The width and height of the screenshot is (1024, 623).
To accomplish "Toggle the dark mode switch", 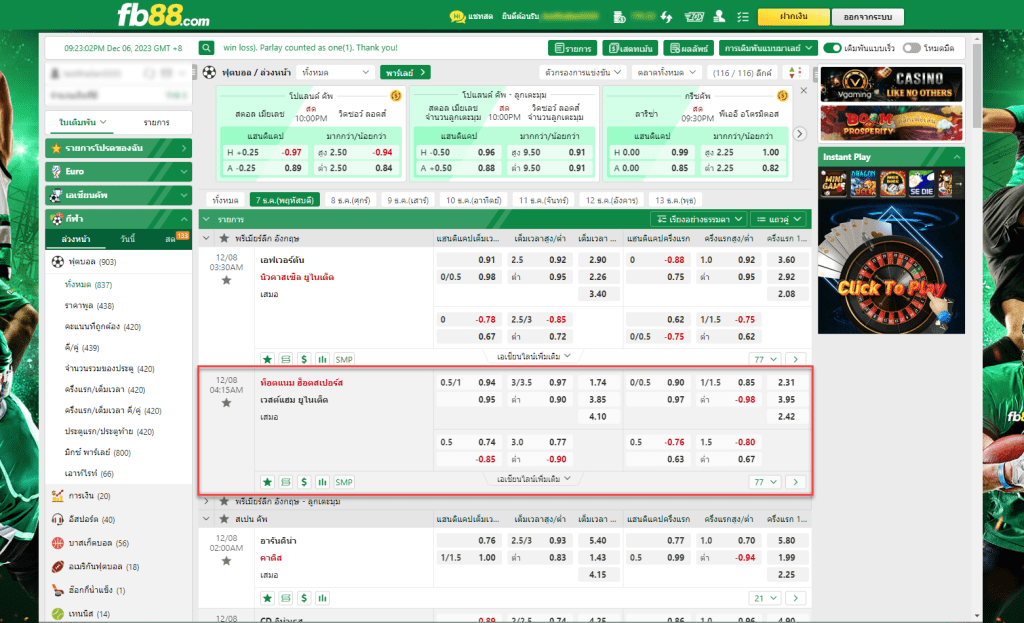I will pos(911,47).
